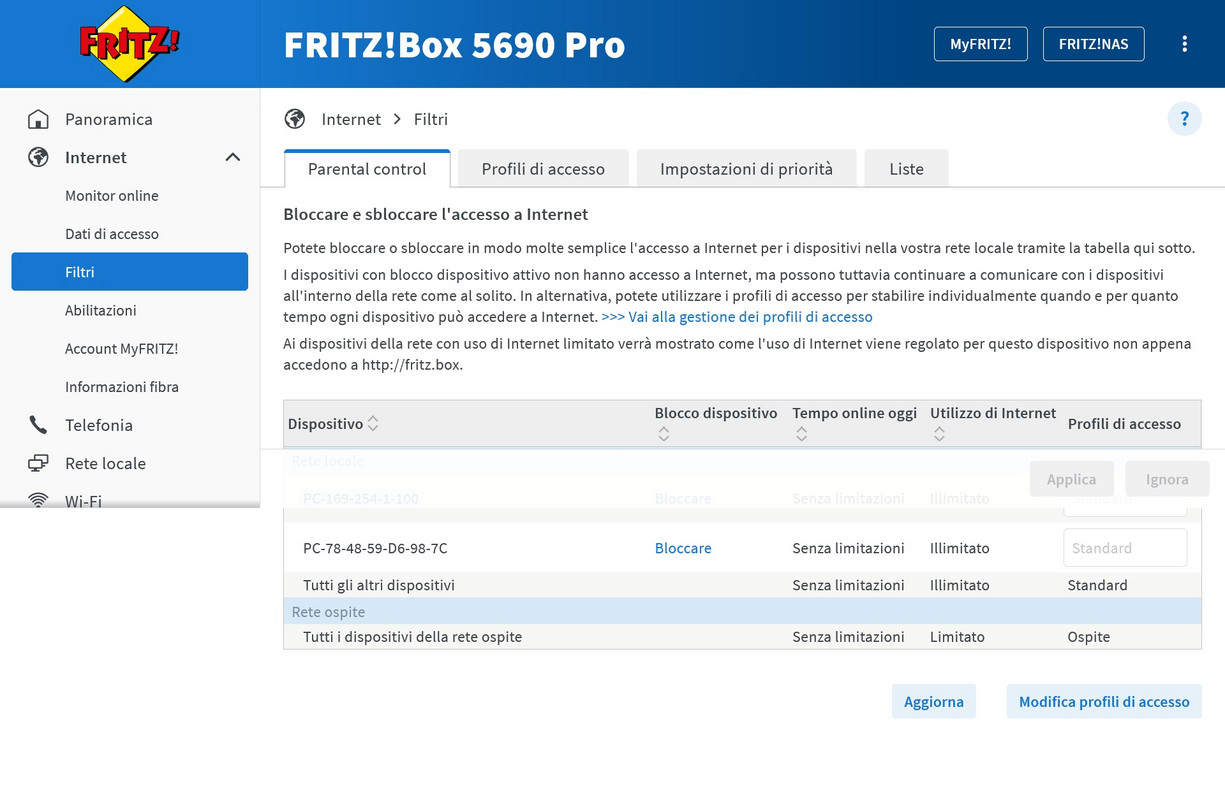Click the FRITZ! logo

(129, 44)
